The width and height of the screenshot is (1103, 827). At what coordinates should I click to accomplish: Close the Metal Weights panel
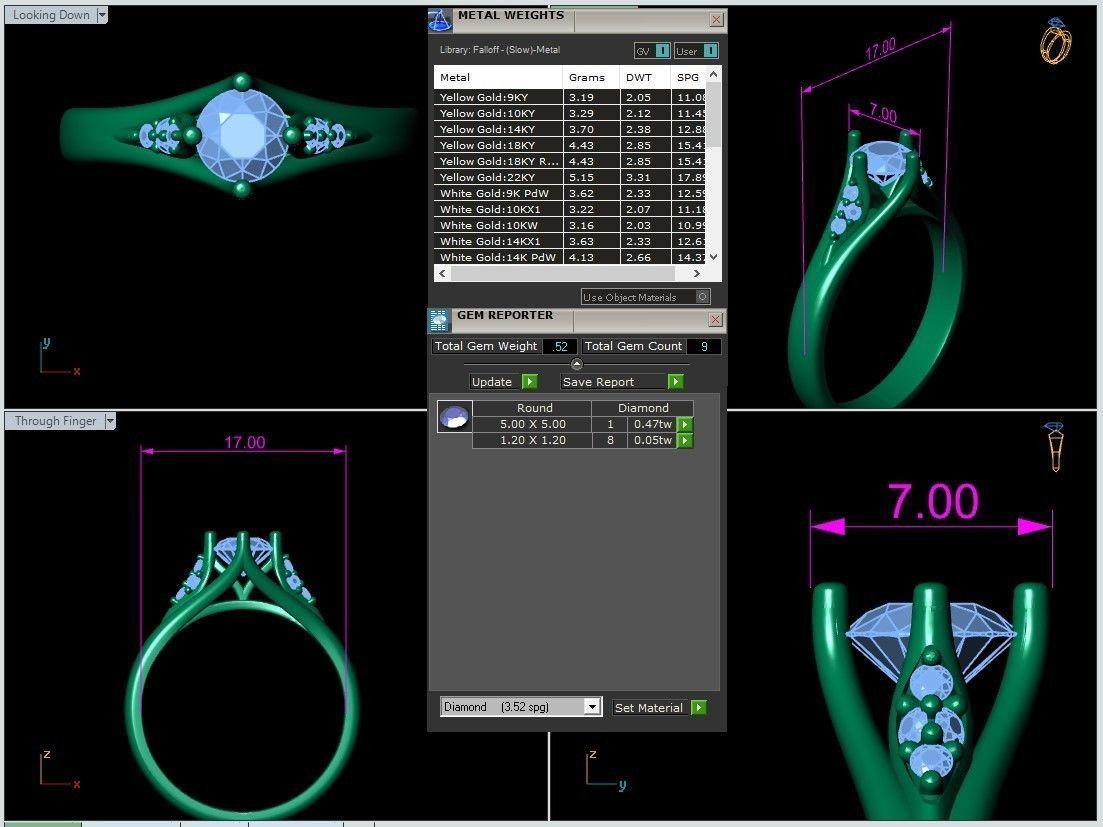pos(716,20)
